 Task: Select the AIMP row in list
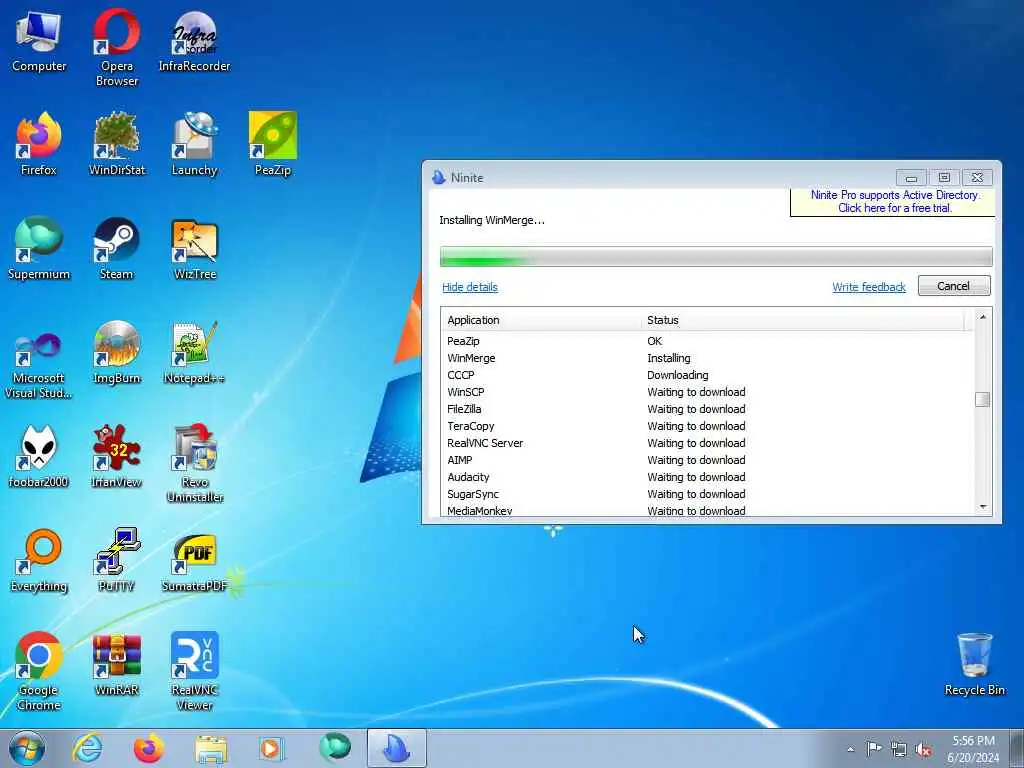pyautogui.click(x=707, y=460)
